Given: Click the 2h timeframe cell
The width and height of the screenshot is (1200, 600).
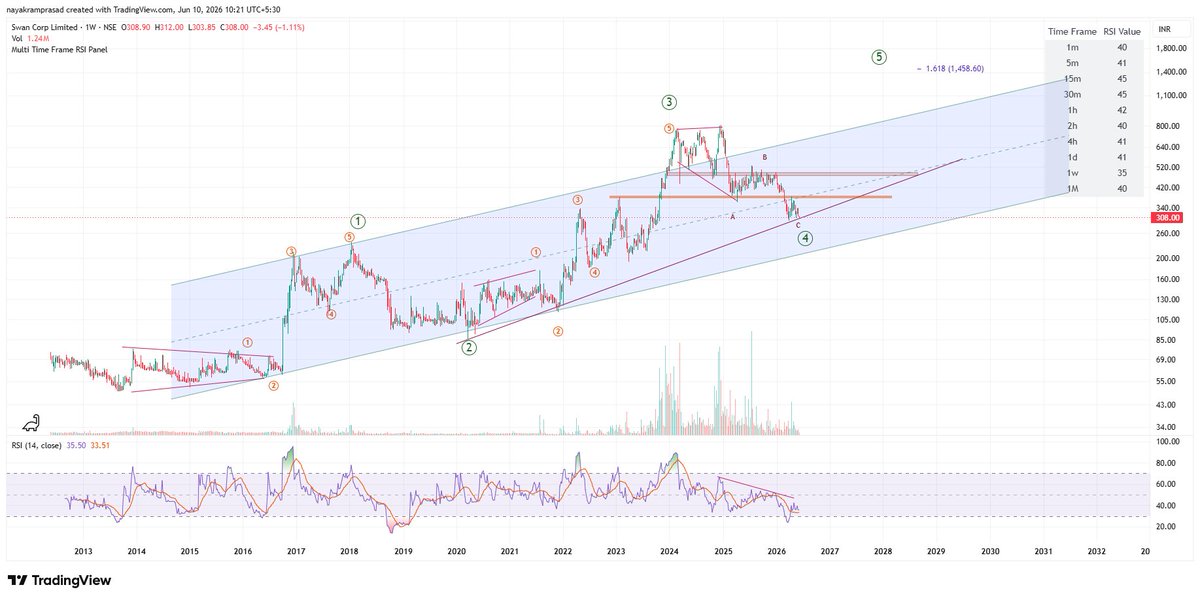Looking at the screenshot, I should 1071,126.
